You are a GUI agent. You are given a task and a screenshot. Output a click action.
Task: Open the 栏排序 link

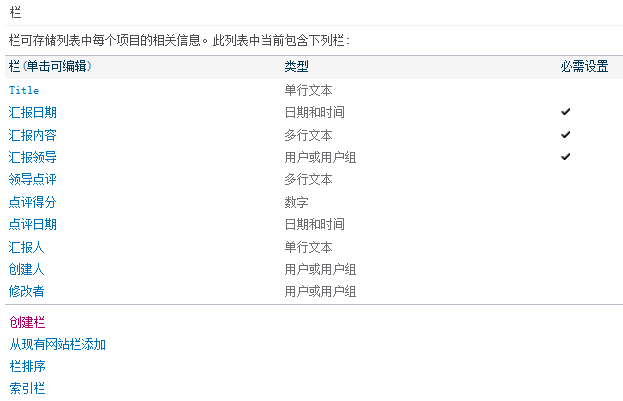pyautogui.click(x=27, y=366)
